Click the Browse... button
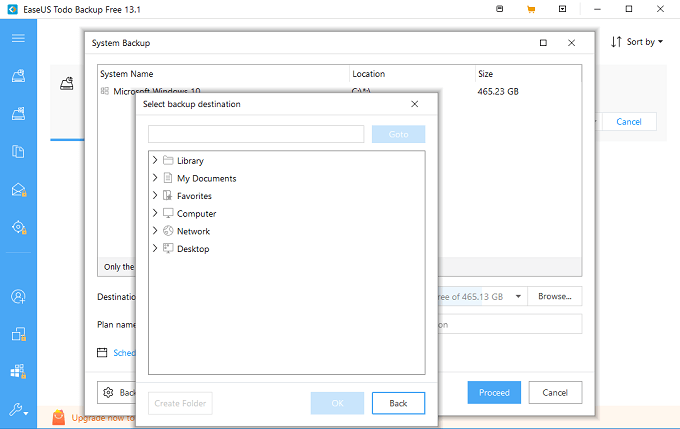The width and height of the screenshot is (680, 429). pyautogui.click(x=555, y=297)
